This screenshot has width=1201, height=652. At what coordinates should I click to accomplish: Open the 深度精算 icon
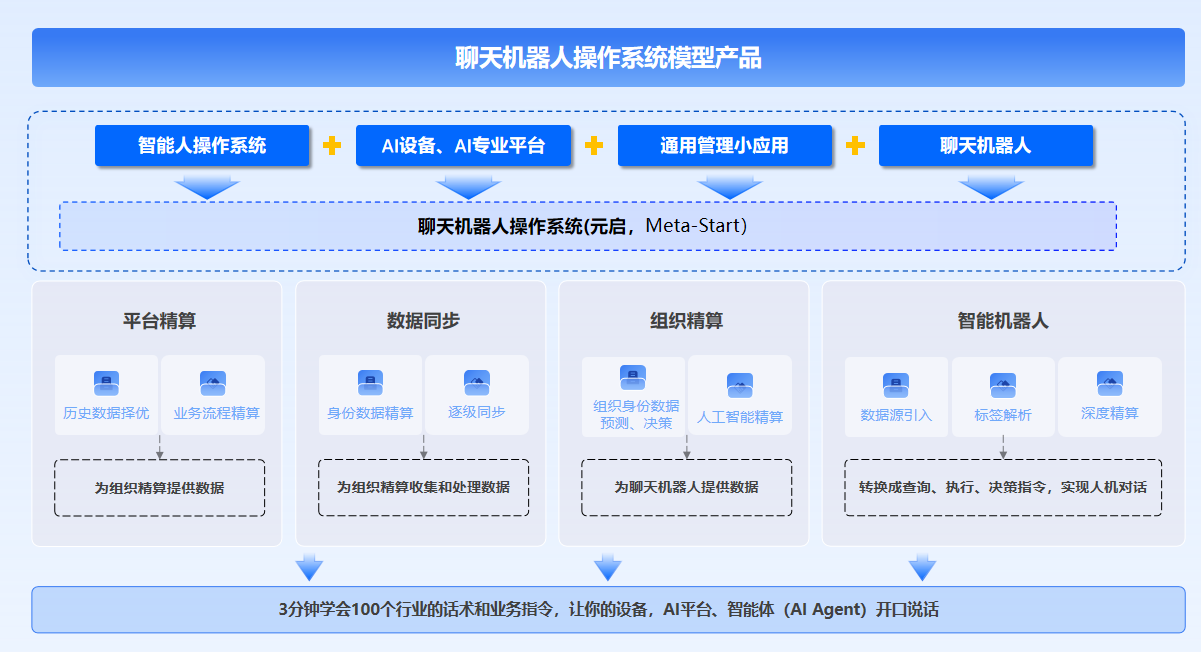pyautogui.click(x=1110, y=383)
